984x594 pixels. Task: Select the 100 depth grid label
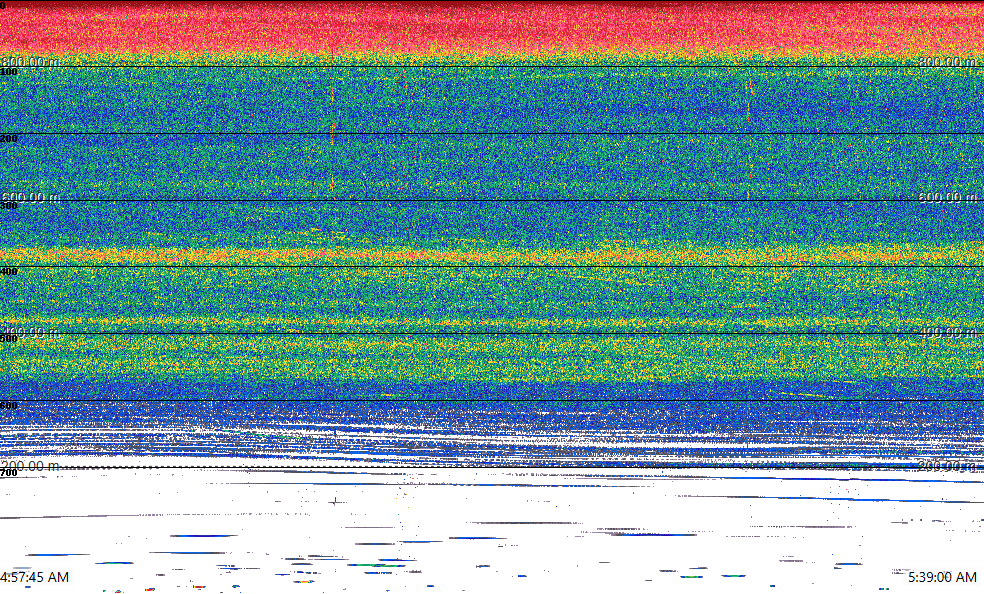[x=9, y=72]
